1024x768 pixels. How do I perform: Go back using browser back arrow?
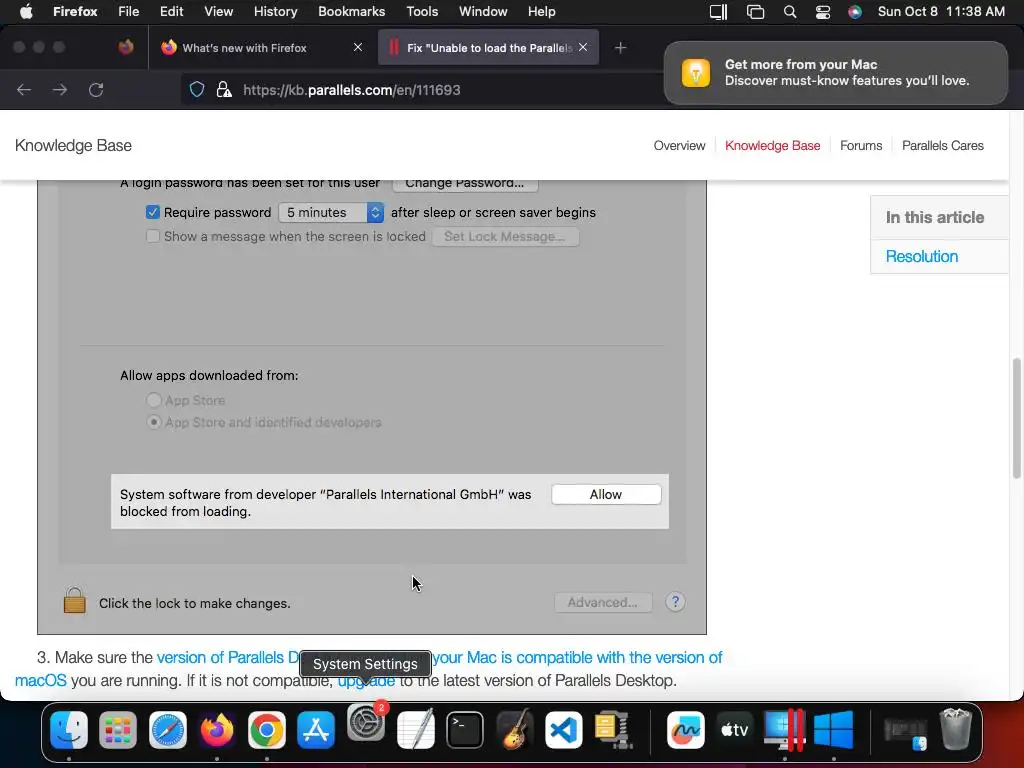24,89
